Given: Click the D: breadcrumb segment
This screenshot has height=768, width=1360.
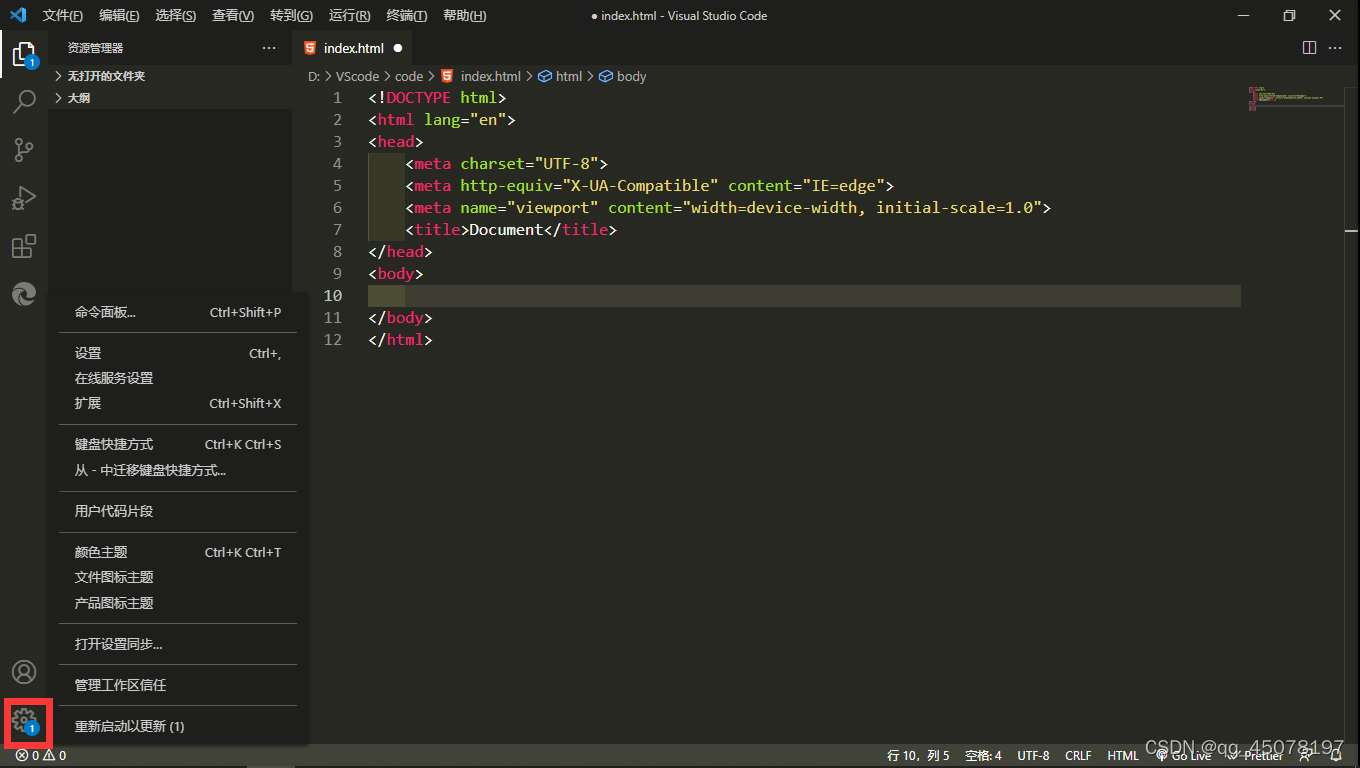Looking at the screenshot, I should (x=314, y=76).
